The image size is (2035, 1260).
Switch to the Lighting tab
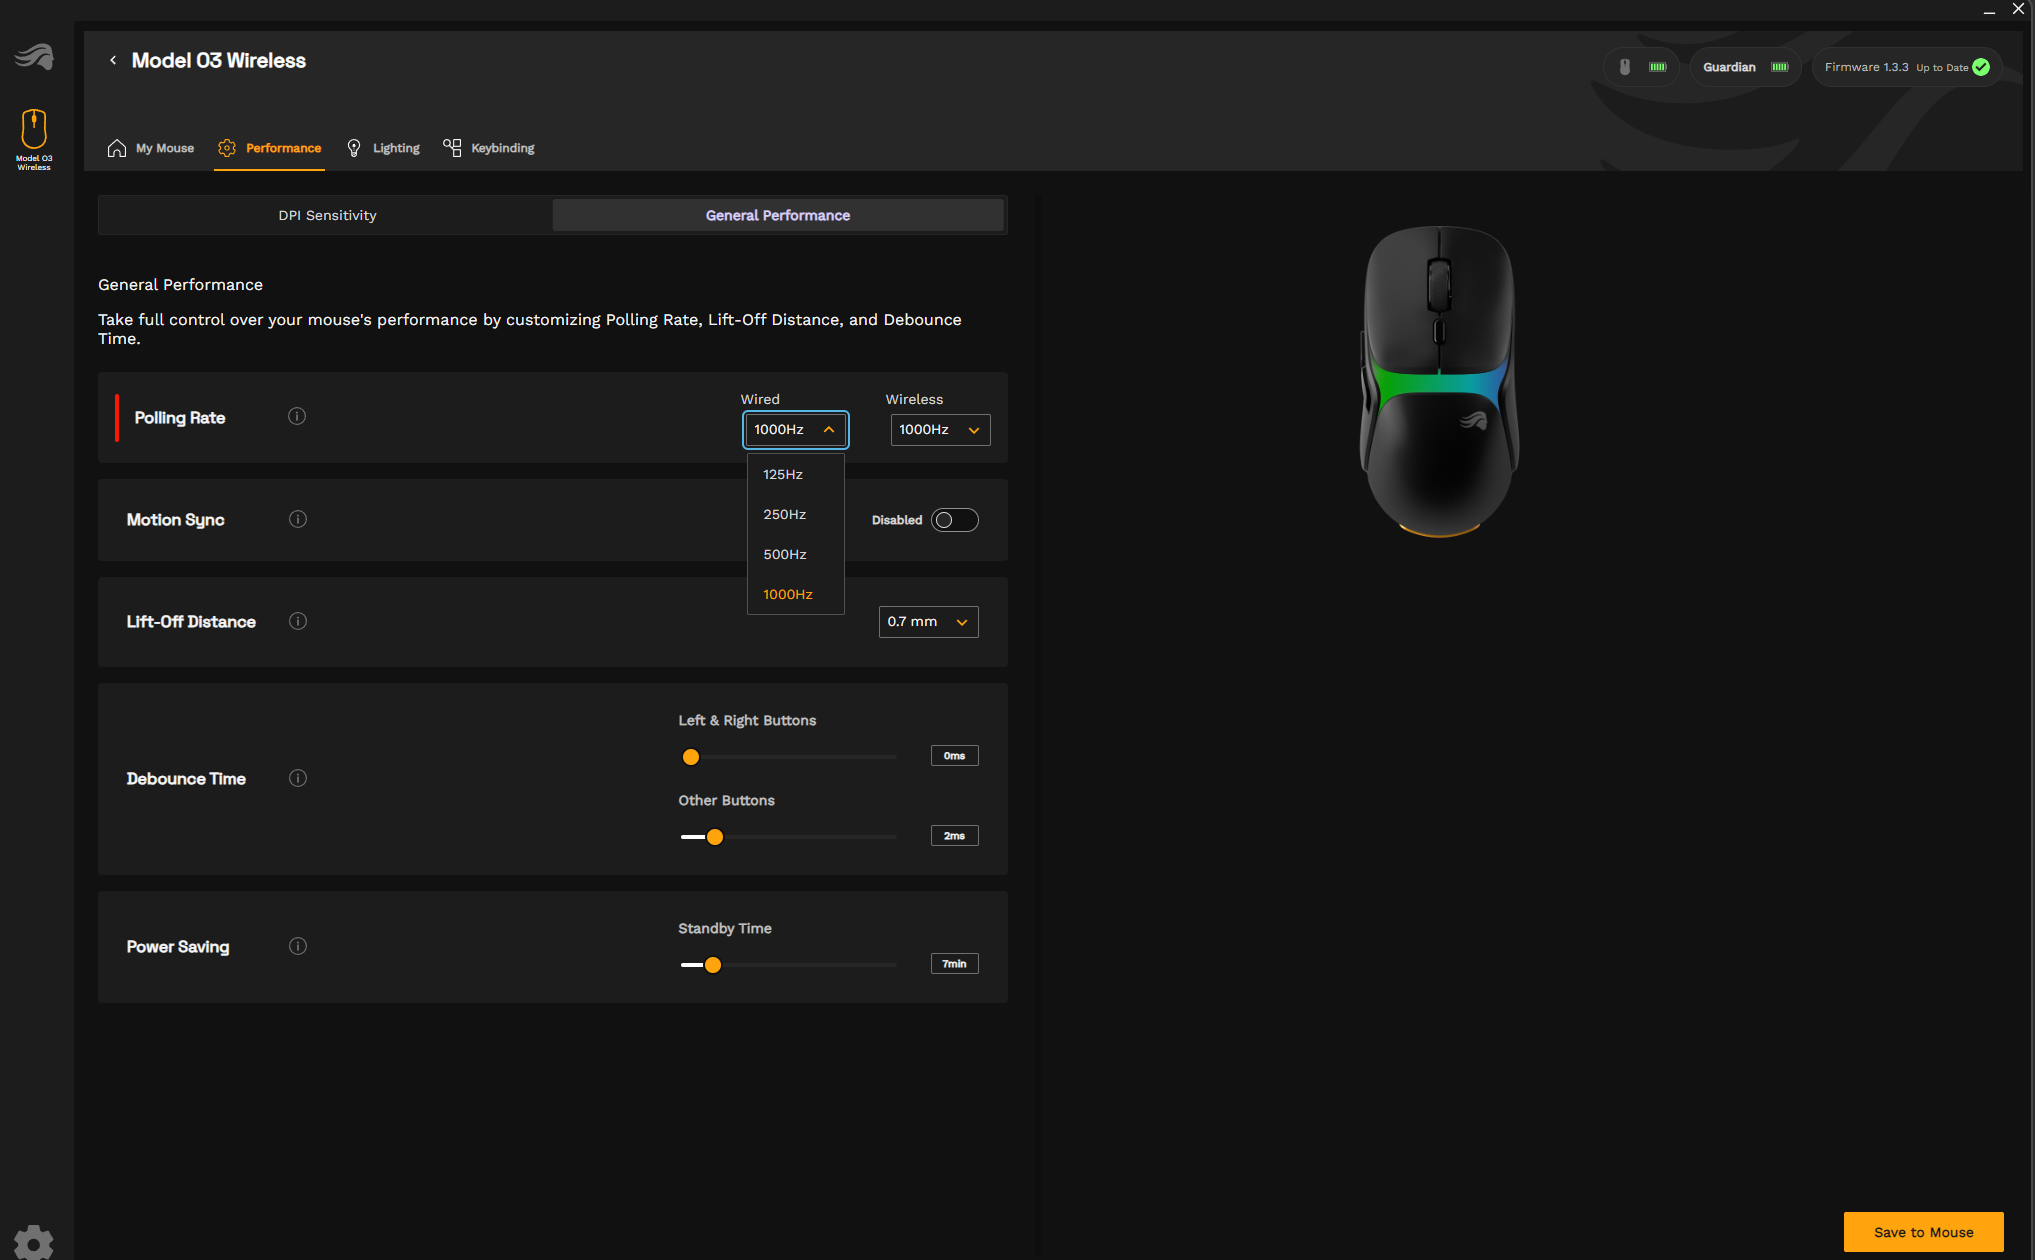(x=384, y=148)
